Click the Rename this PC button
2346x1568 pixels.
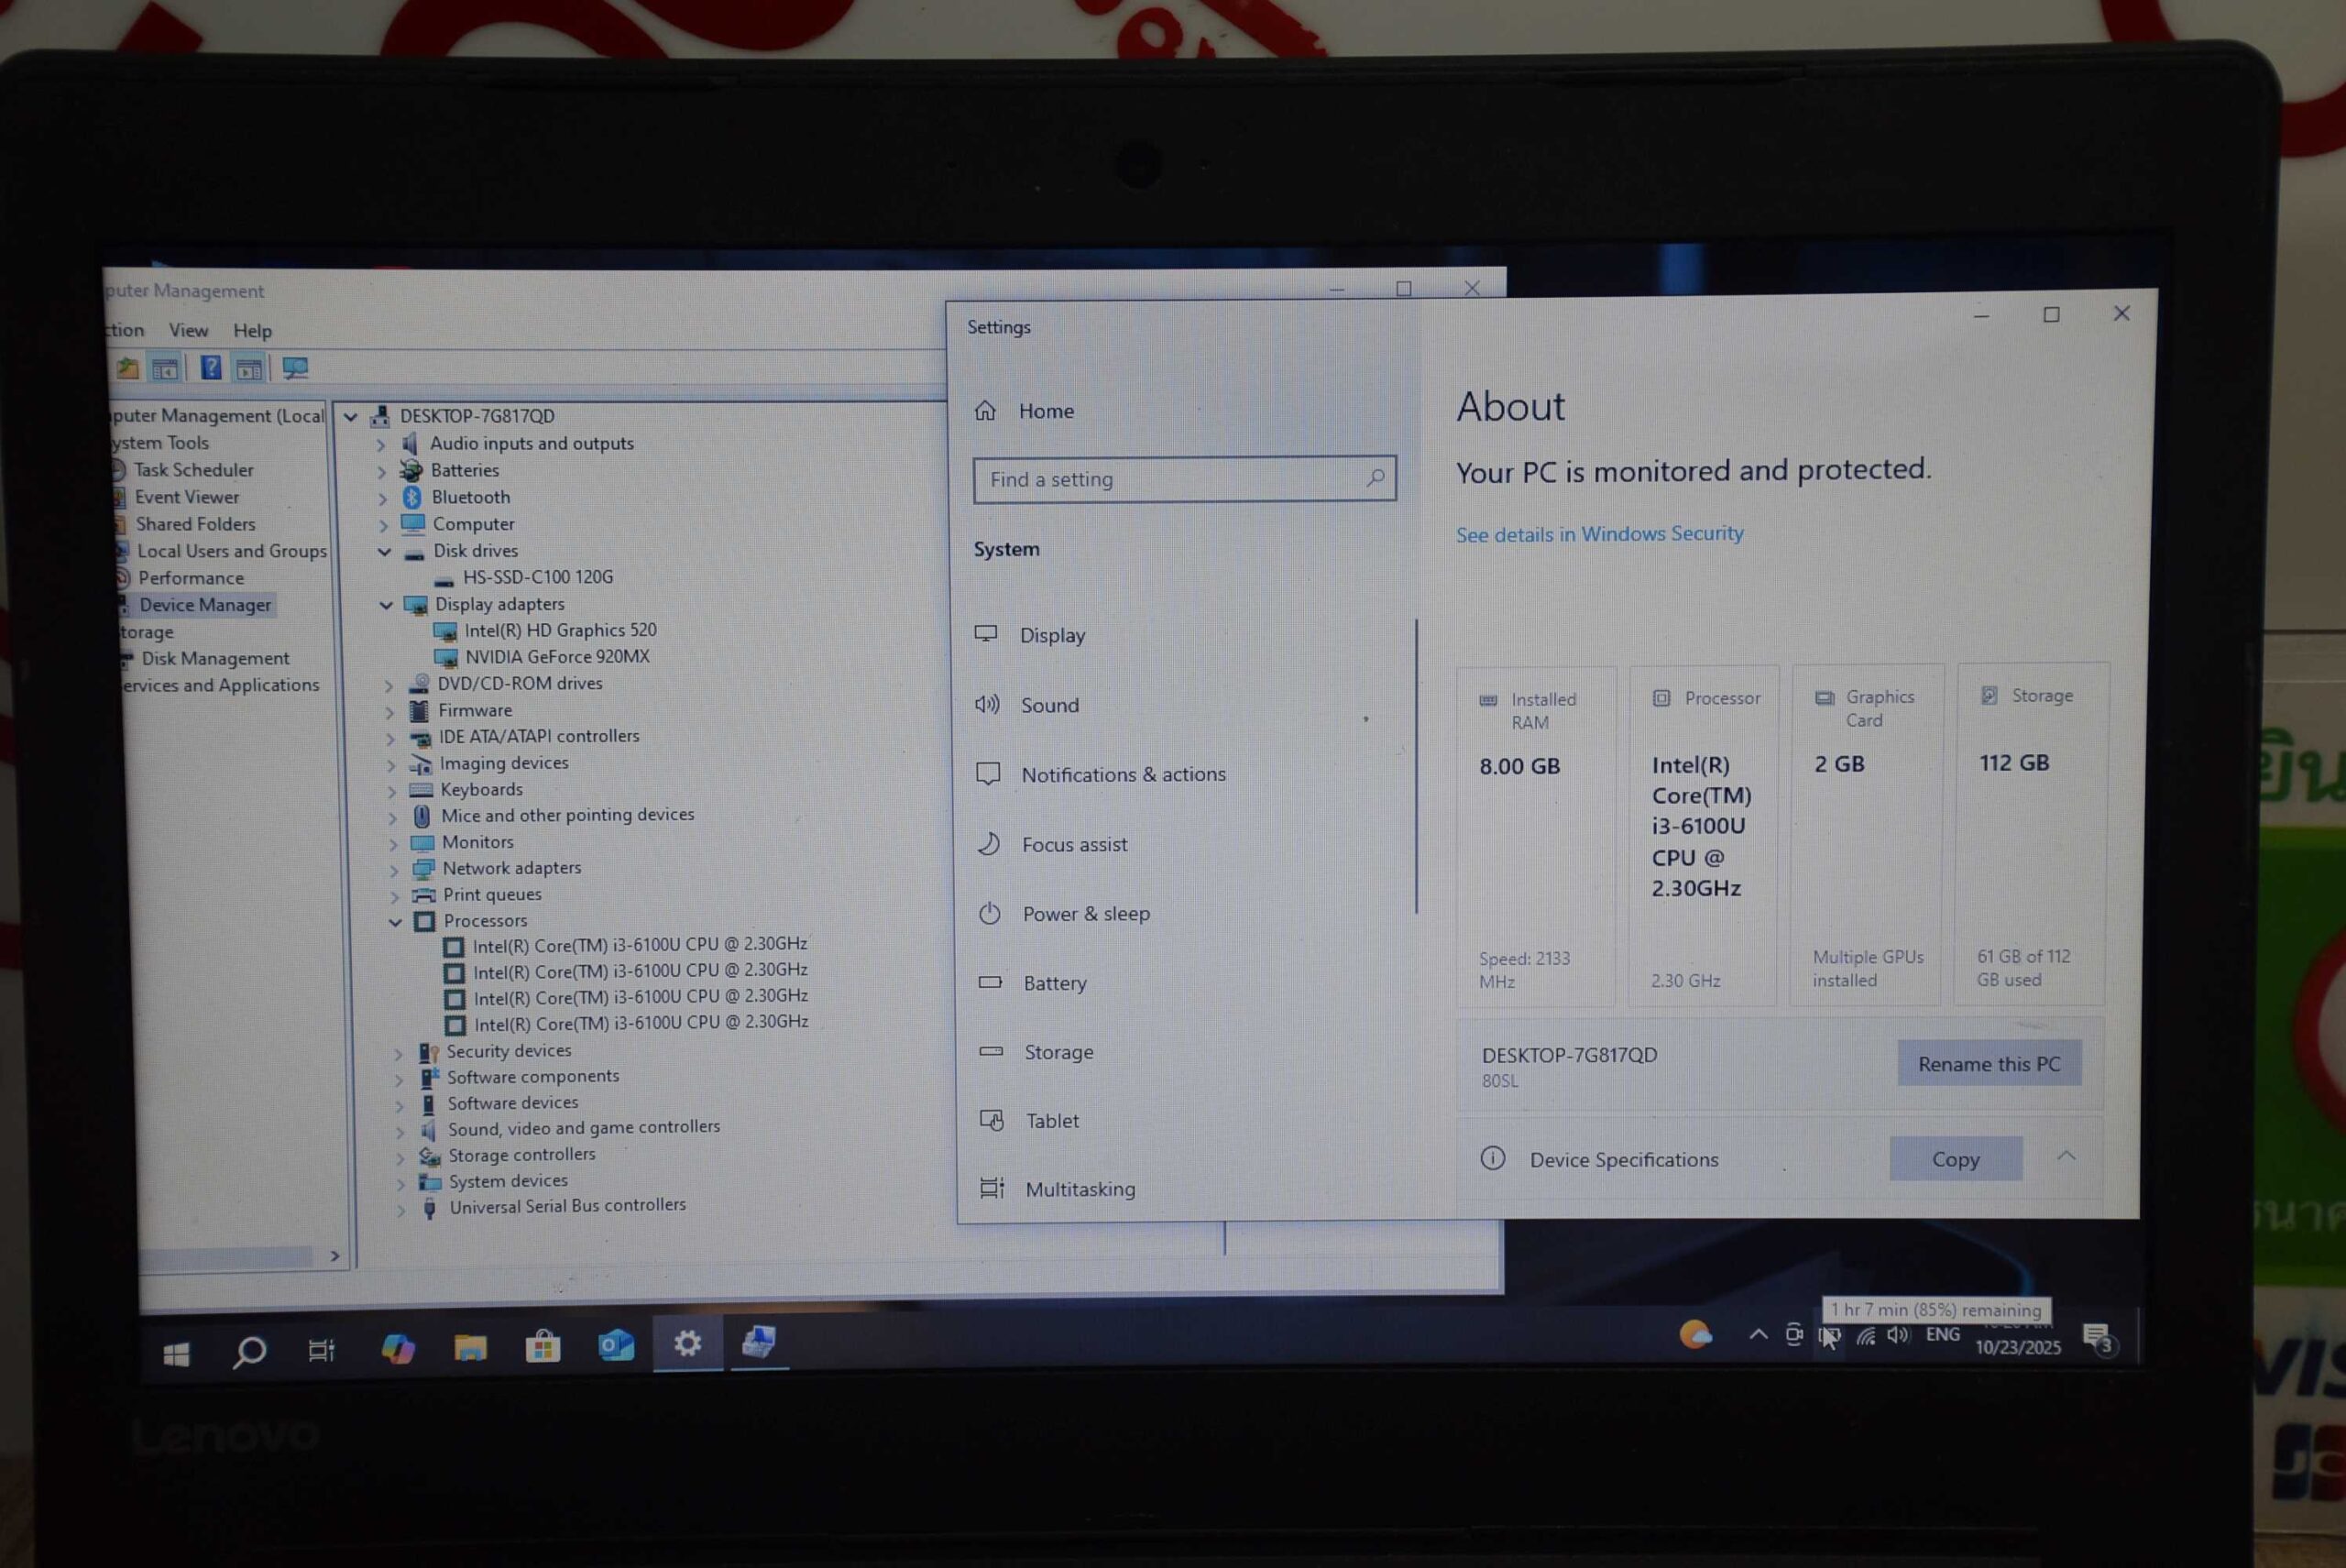tap(1988, 1063)
